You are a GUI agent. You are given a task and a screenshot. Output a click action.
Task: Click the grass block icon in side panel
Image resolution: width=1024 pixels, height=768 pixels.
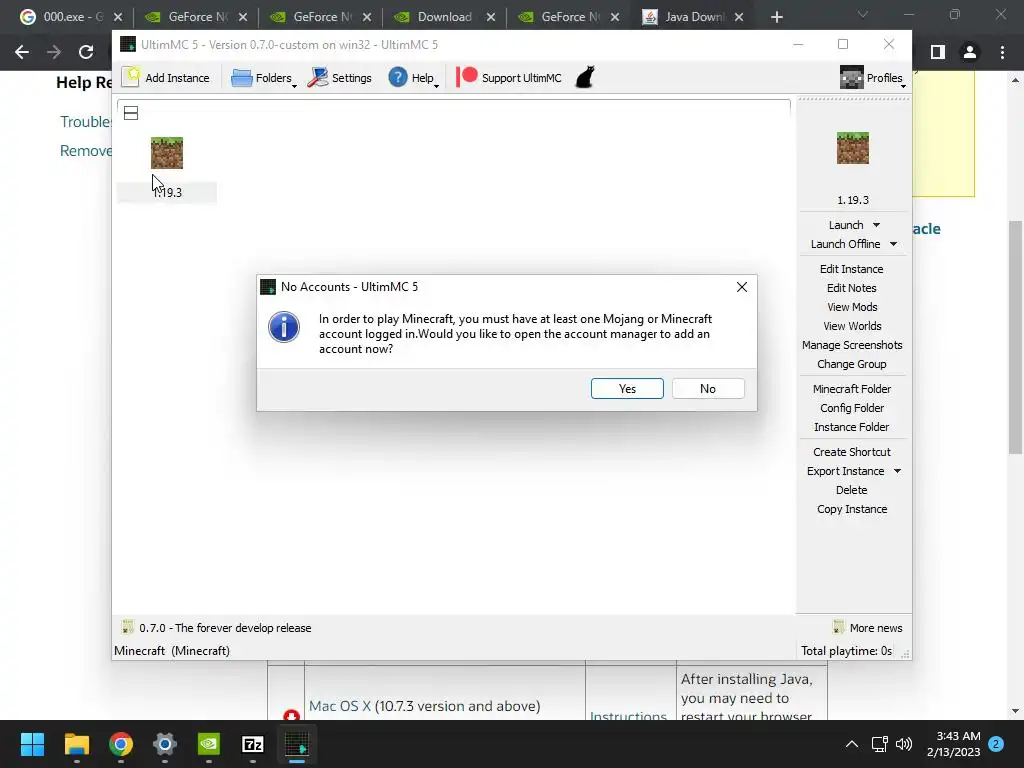(x=853, y=148)
